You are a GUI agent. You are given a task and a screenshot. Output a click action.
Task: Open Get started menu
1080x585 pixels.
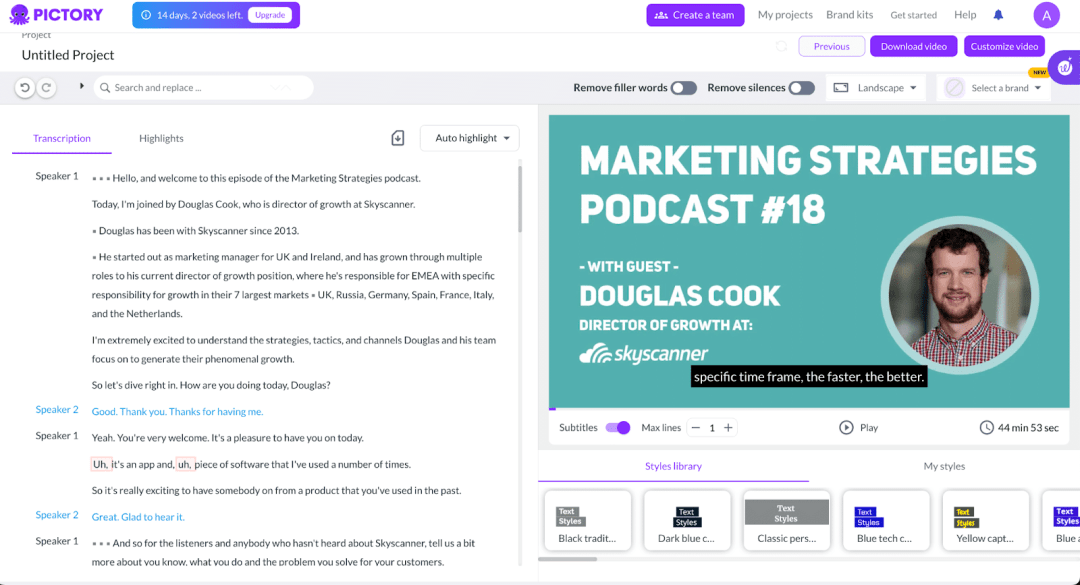[913, 14]
